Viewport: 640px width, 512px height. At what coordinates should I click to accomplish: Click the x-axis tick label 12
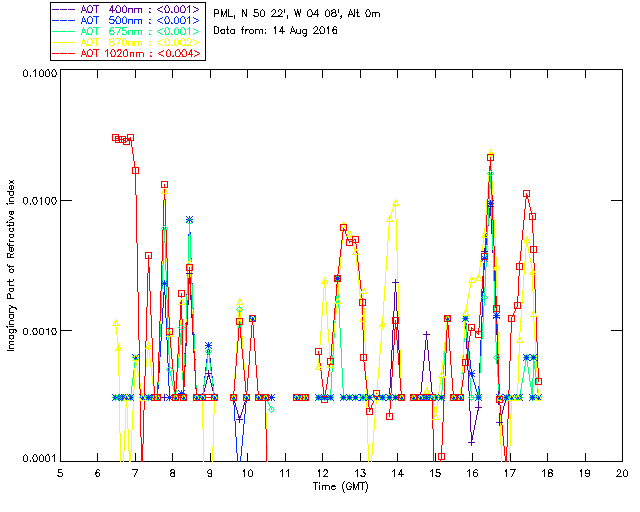(322, 473)
